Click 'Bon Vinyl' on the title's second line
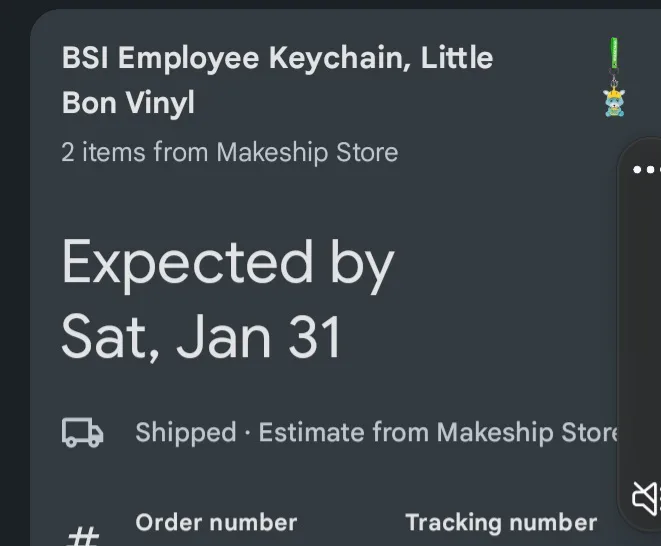The width and height of the screenshot is (661, 546). (x=128, y=102)
